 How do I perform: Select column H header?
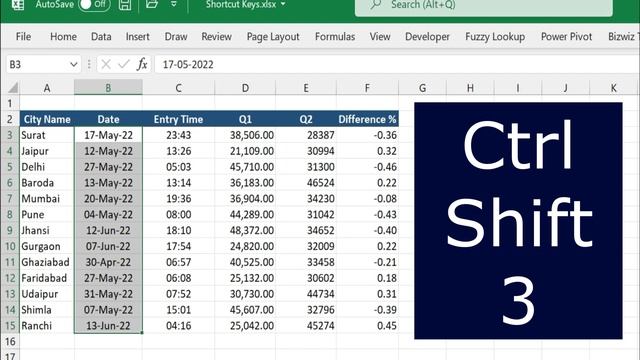coord(470,88)
